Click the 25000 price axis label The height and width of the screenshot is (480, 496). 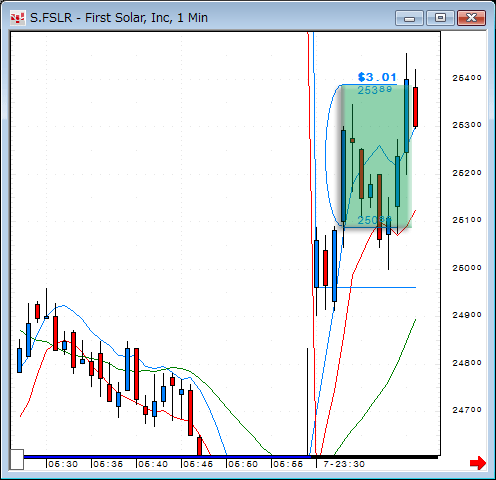pyautogui.click(x=467, y=268)
